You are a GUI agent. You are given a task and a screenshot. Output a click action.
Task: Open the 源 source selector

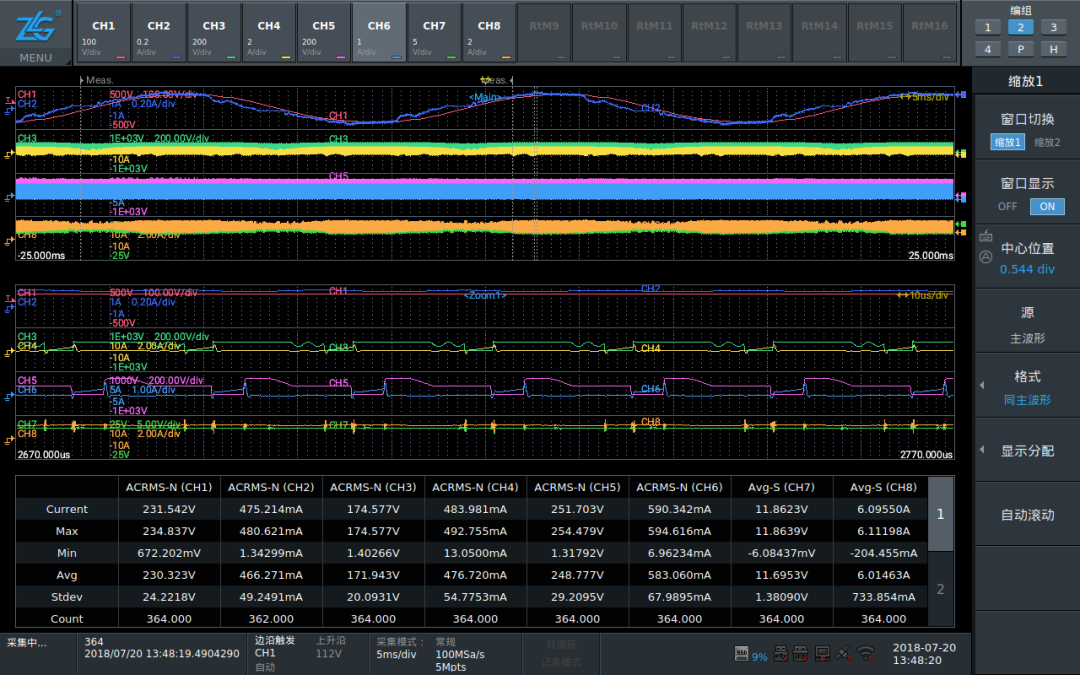point(1027,325)
